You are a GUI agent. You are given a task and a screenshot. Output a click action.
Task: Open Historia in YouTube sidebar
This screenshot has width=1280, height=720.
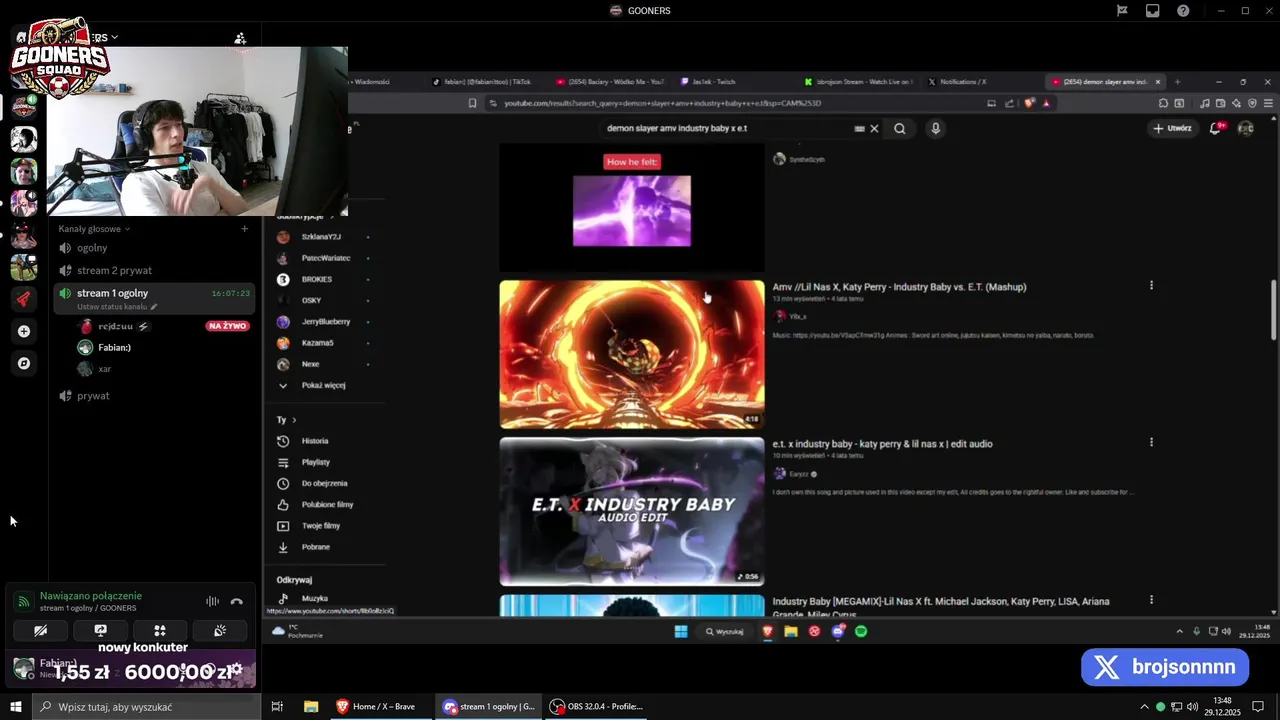315,441
